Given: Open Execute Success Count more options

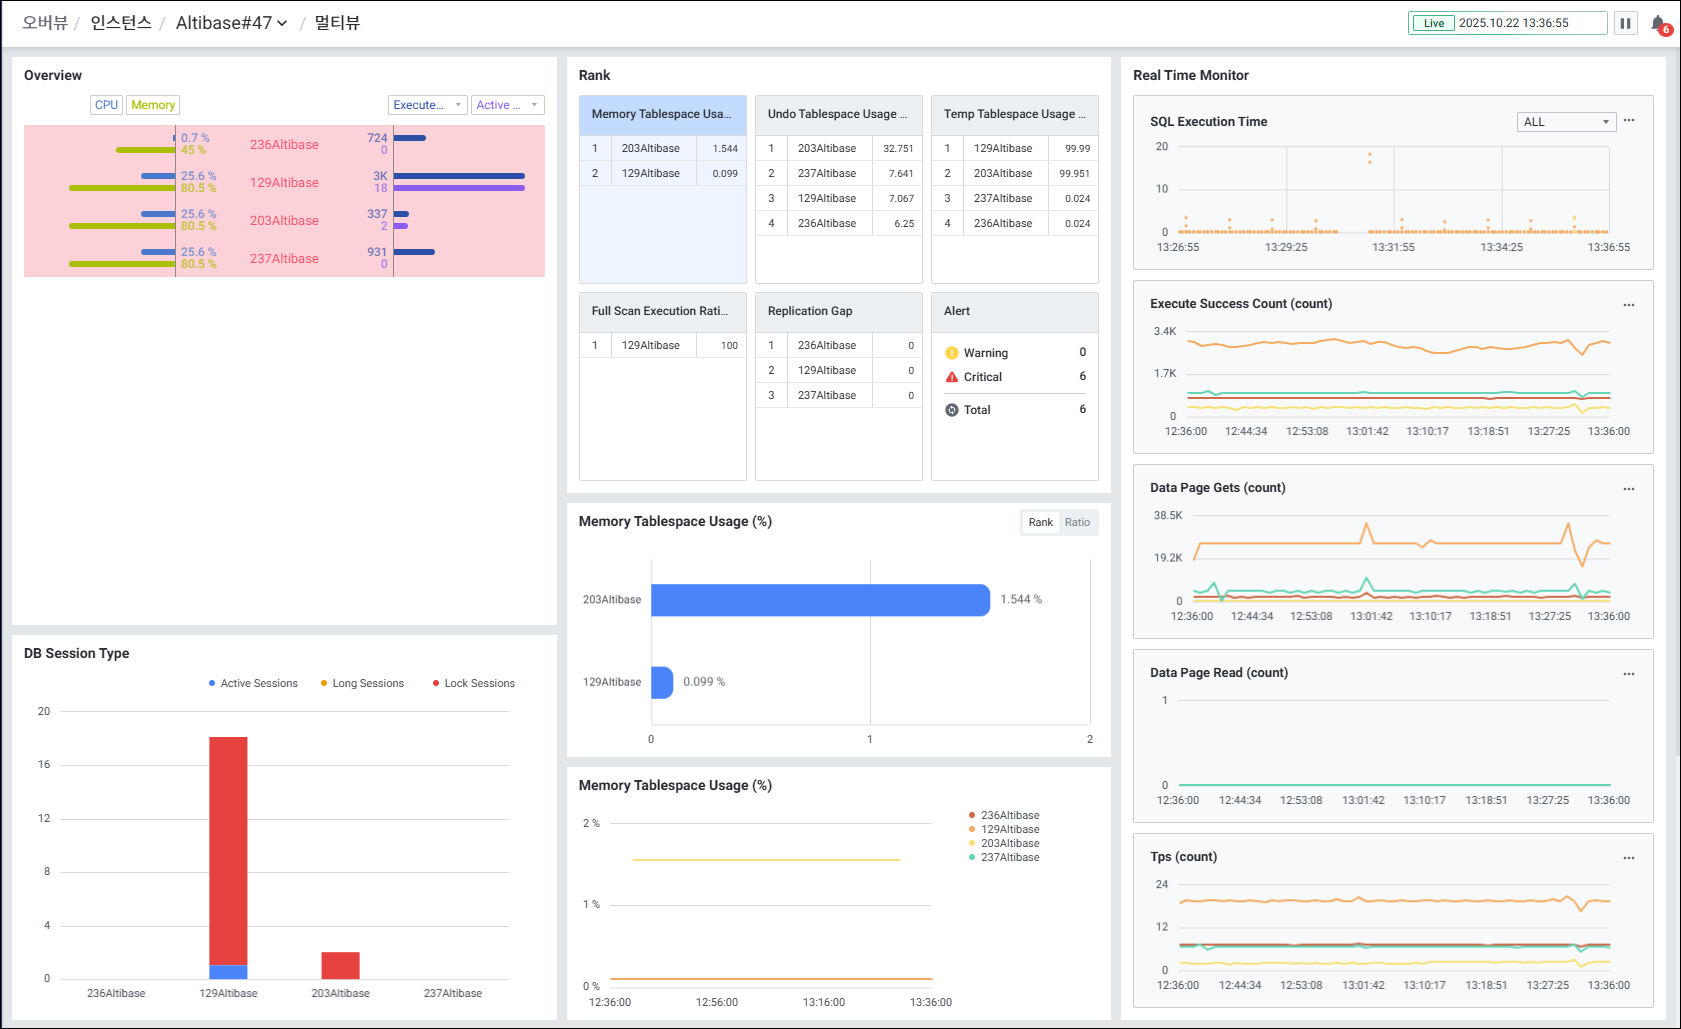Looking at the screenshot, I should pos(1628,305).
